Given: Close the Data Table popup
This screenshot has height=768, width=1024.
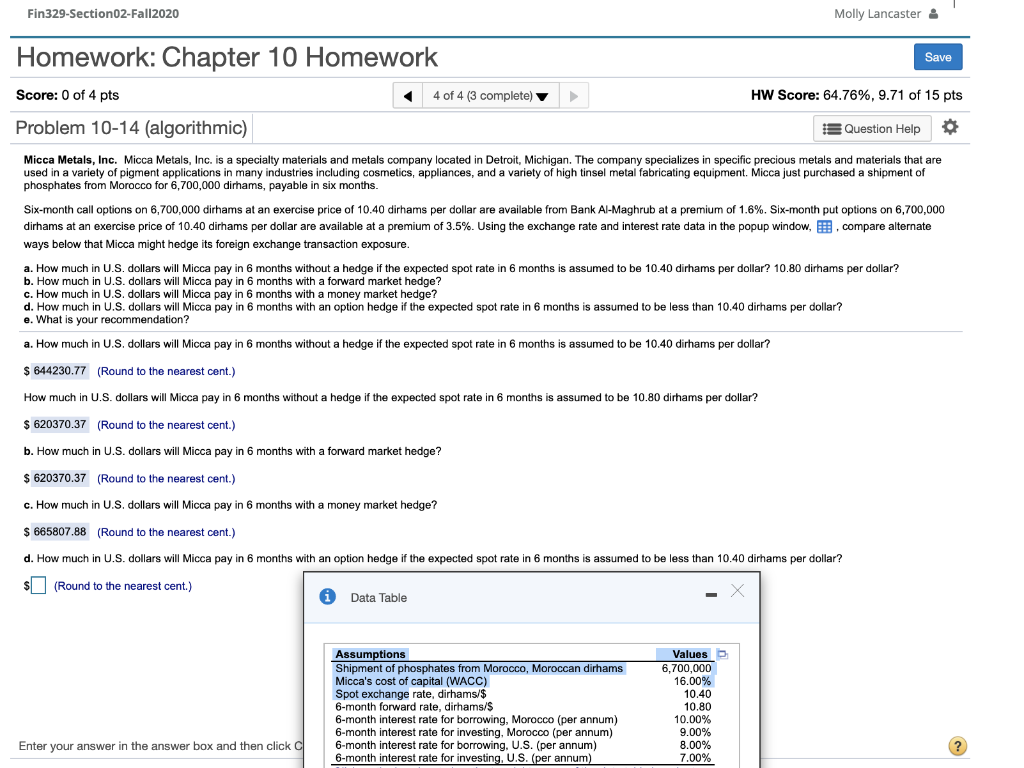Looking at the screenshot, I should pyautogui.click(x=737, y=591).
